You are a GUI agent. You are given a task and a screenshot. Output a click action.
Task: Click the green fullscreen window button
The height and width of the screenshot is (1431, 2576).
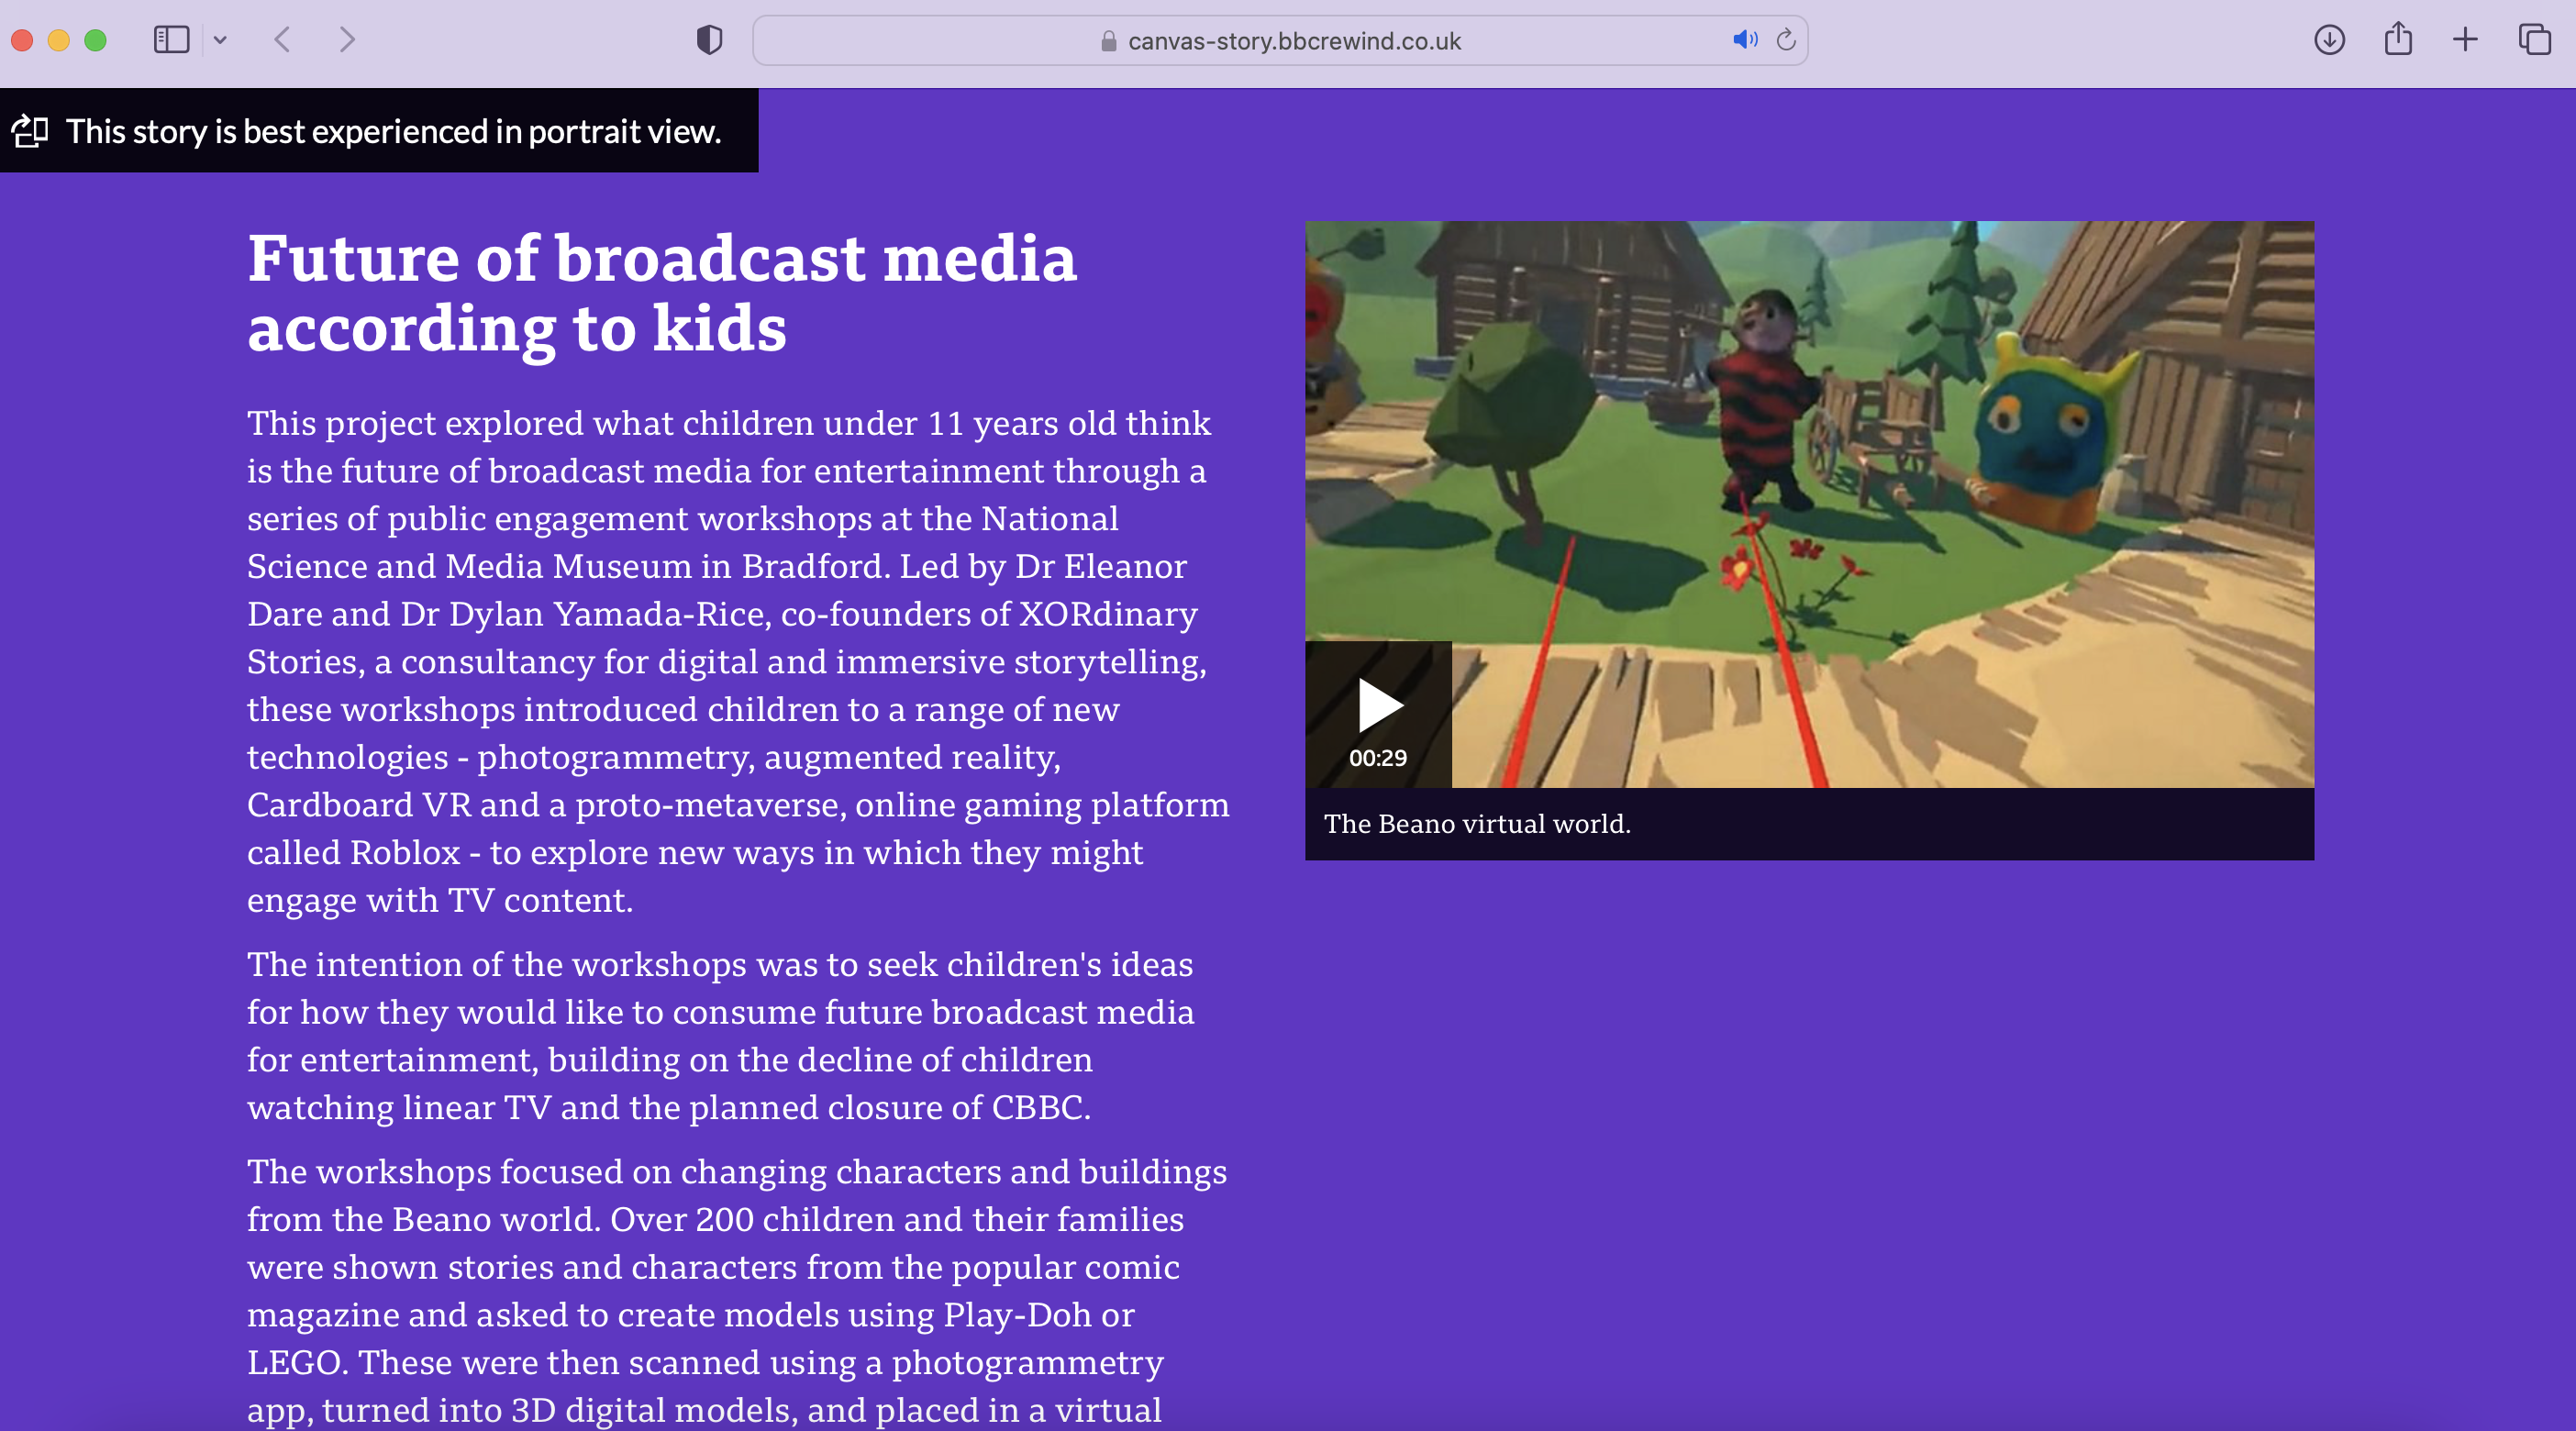(95, 40)
